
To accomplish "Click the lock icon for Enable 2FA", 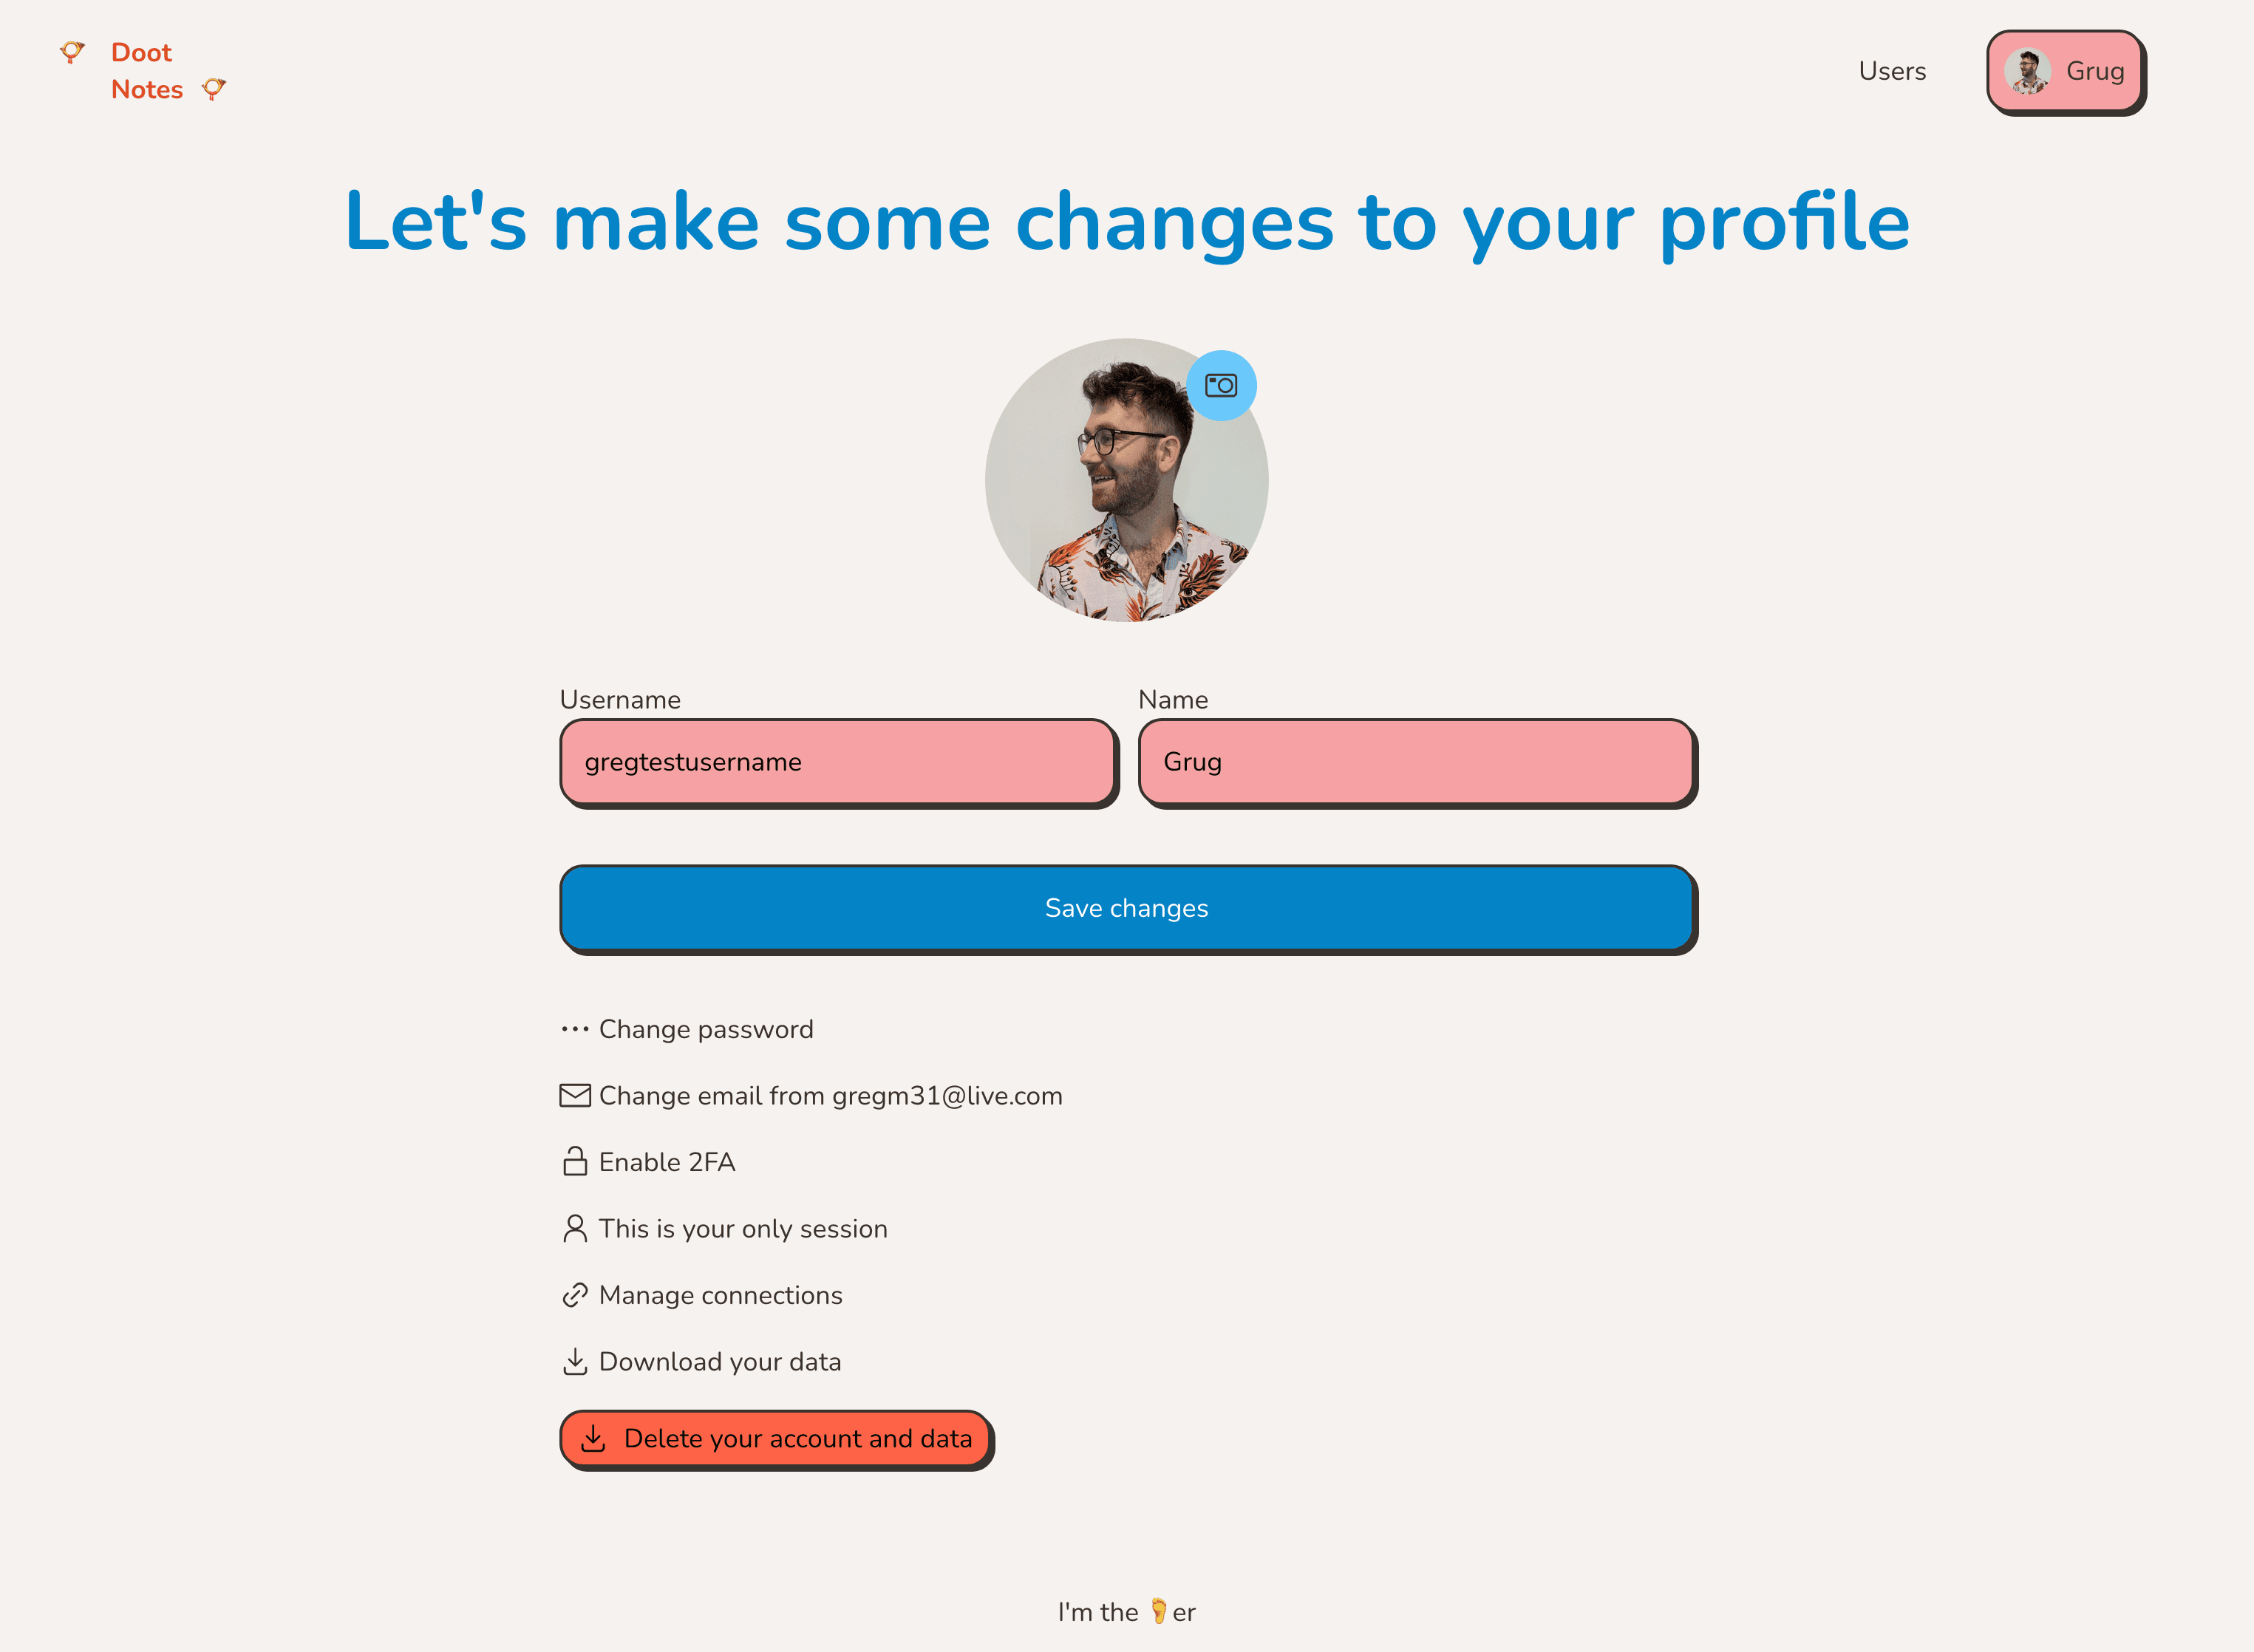I will tap(574, 1160).
